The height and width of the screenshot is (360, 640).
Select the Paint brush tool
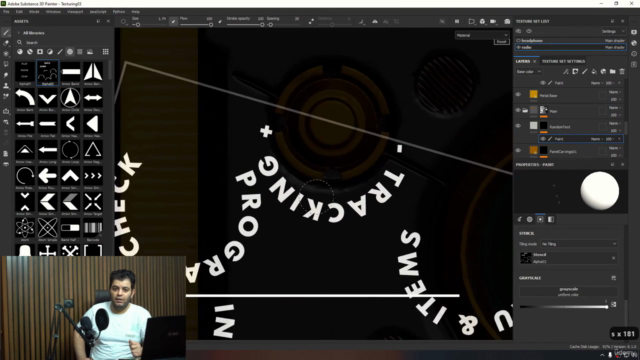(6, 32)
